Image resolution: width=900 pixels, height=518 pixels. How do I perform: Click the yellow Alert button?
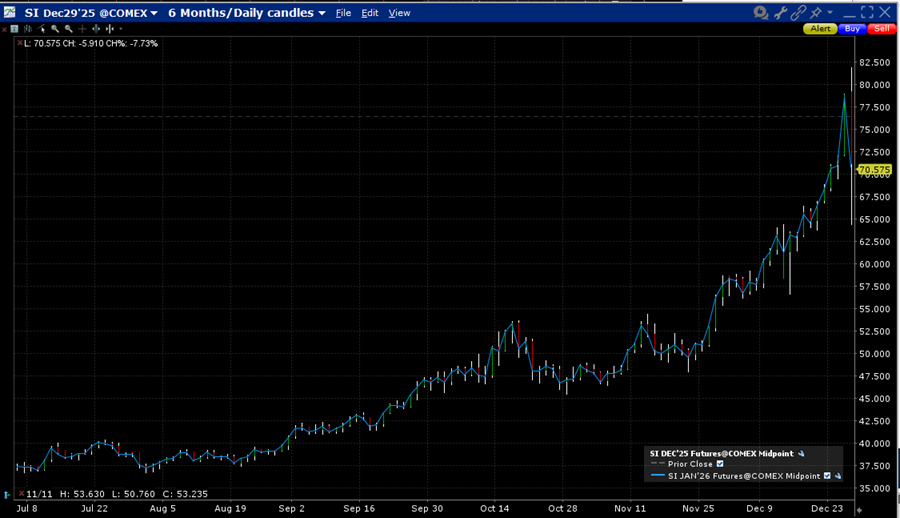[x=820, y=29]
